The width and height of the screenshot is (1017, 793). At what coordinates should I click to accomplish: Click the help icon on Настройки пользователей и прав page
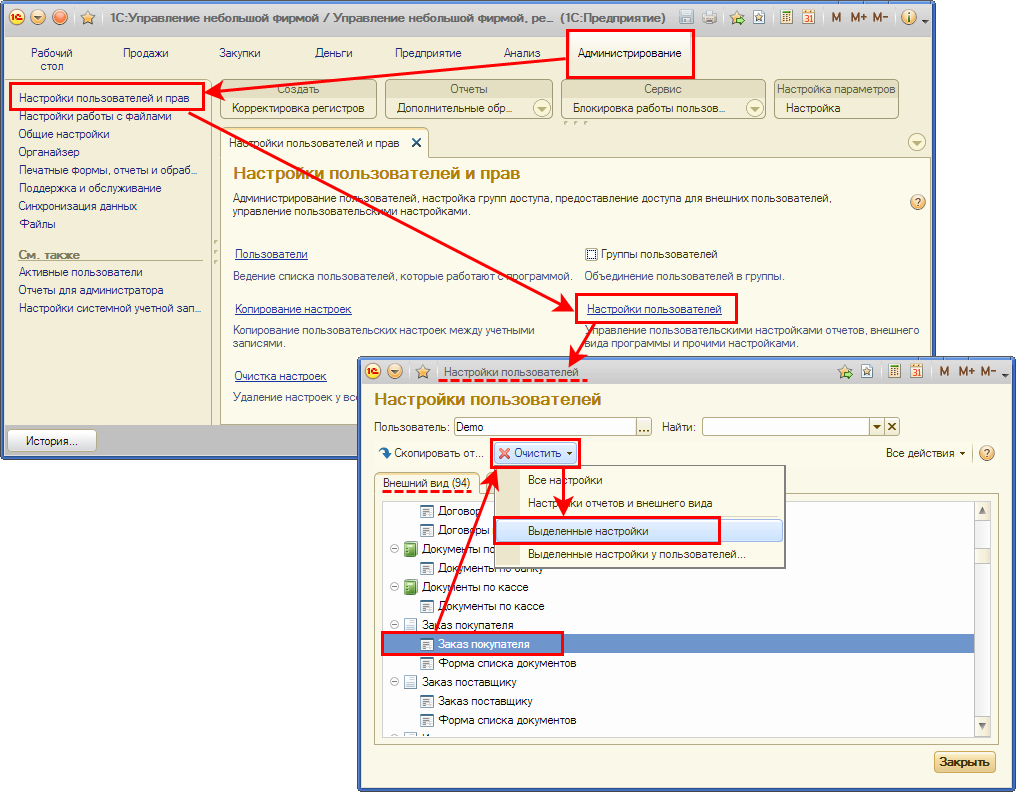pyautogui.click(x=917, y=202)
